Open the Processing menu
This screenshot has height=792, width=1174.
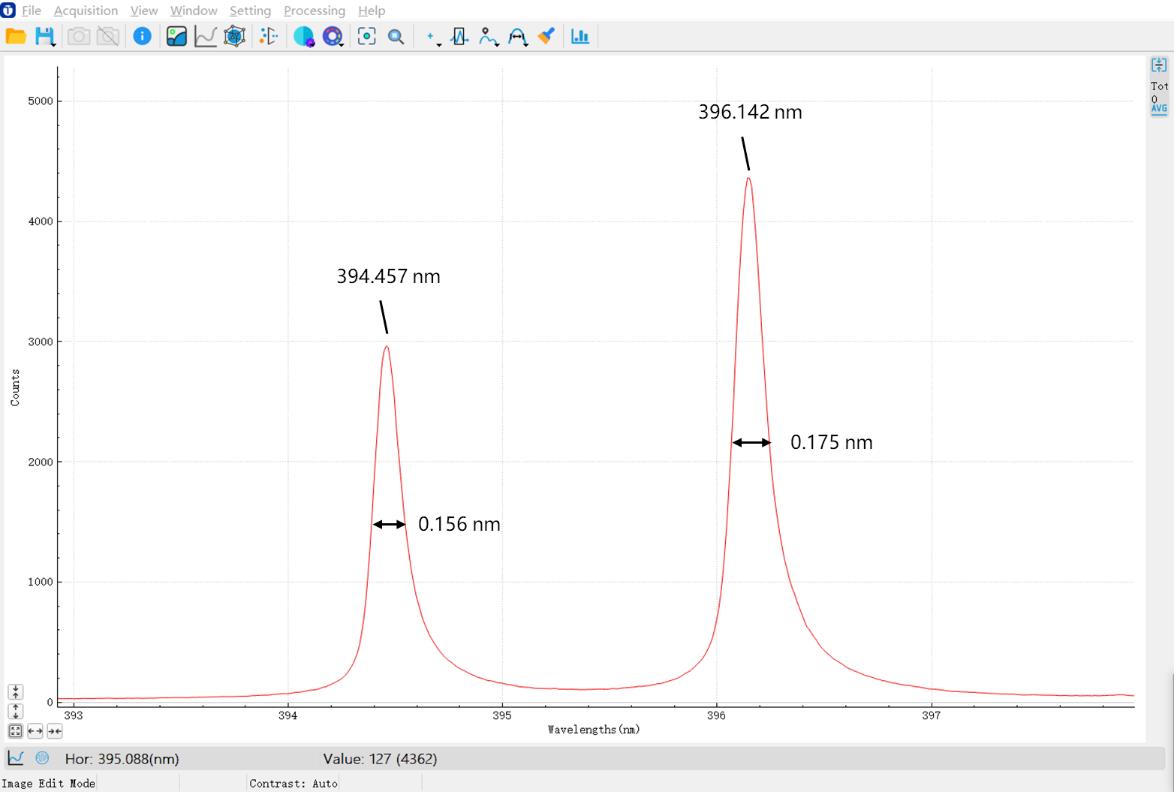[x=314, y=10]
